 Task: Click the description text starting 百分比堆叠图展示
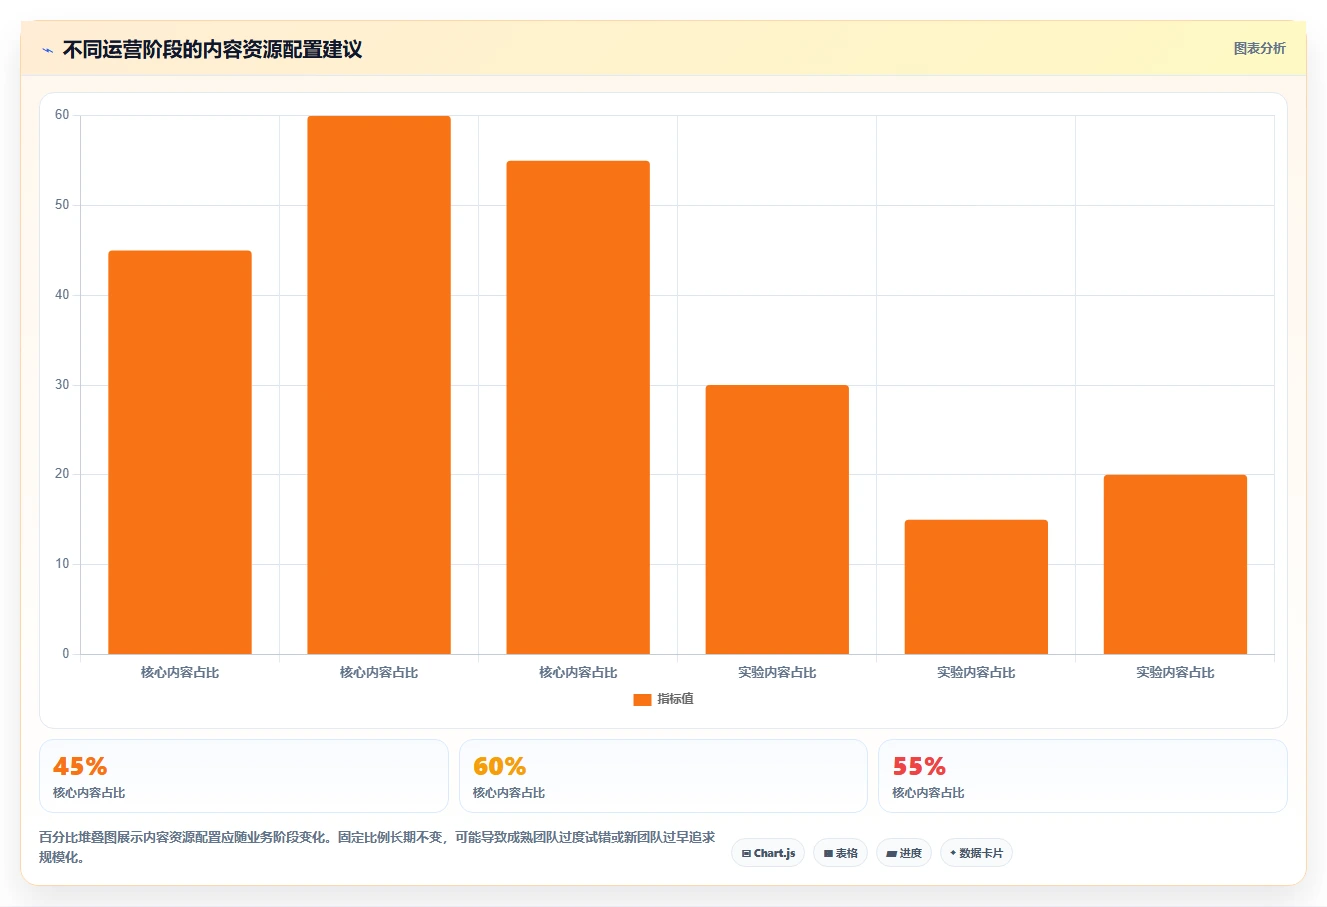[377, 847]
